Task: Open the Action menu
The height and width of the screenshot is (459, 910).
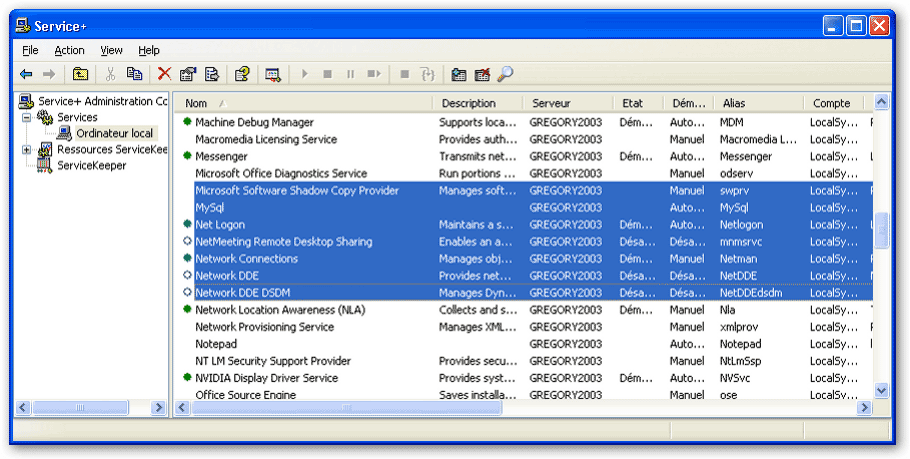Action: pos(70,50)
